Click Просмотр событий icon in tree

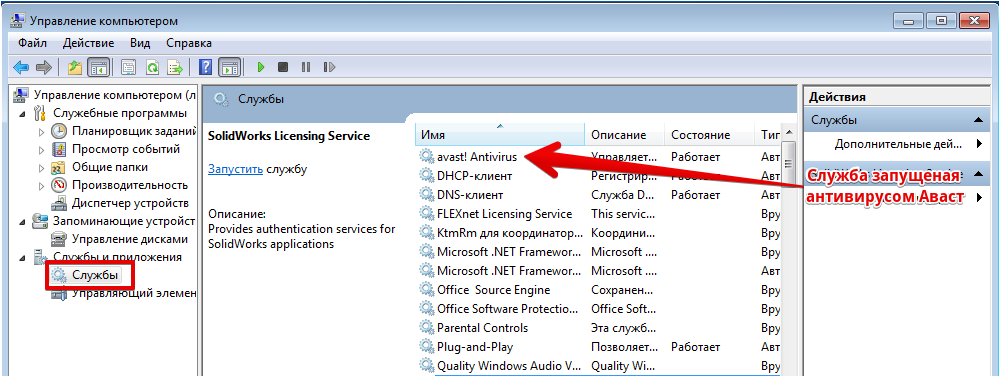(59, 149)
